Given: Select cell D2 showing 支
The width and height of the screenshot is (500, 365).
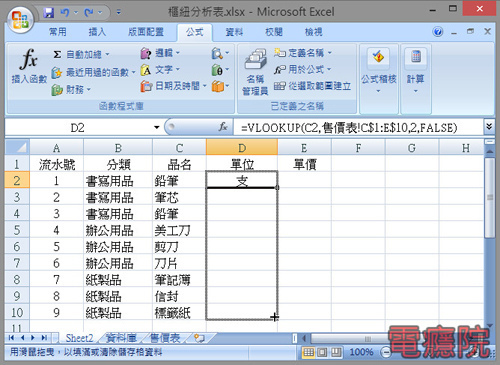Looking at the screenshot, I should click(x=242, y=181).
